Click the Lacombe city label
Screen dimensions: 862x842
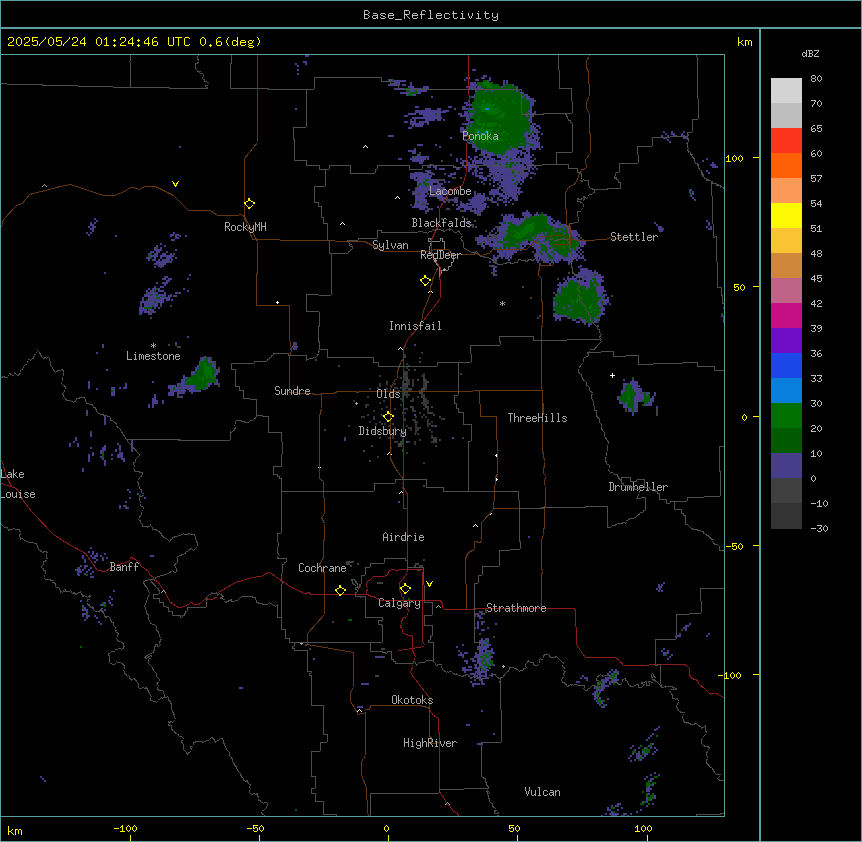click(x=450, y=191)
